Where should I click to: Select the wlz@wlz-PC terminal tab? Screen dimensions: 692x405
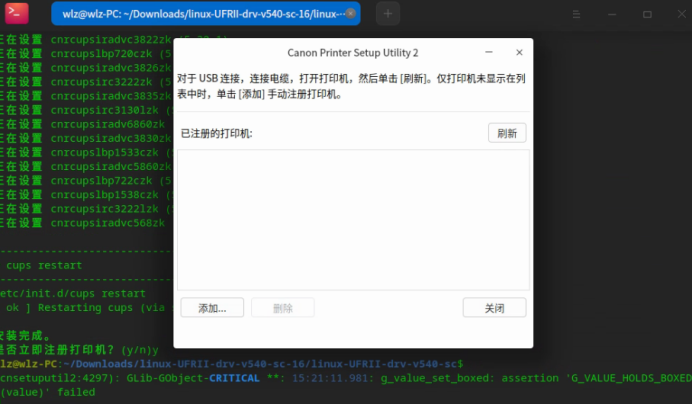(206, 14)
